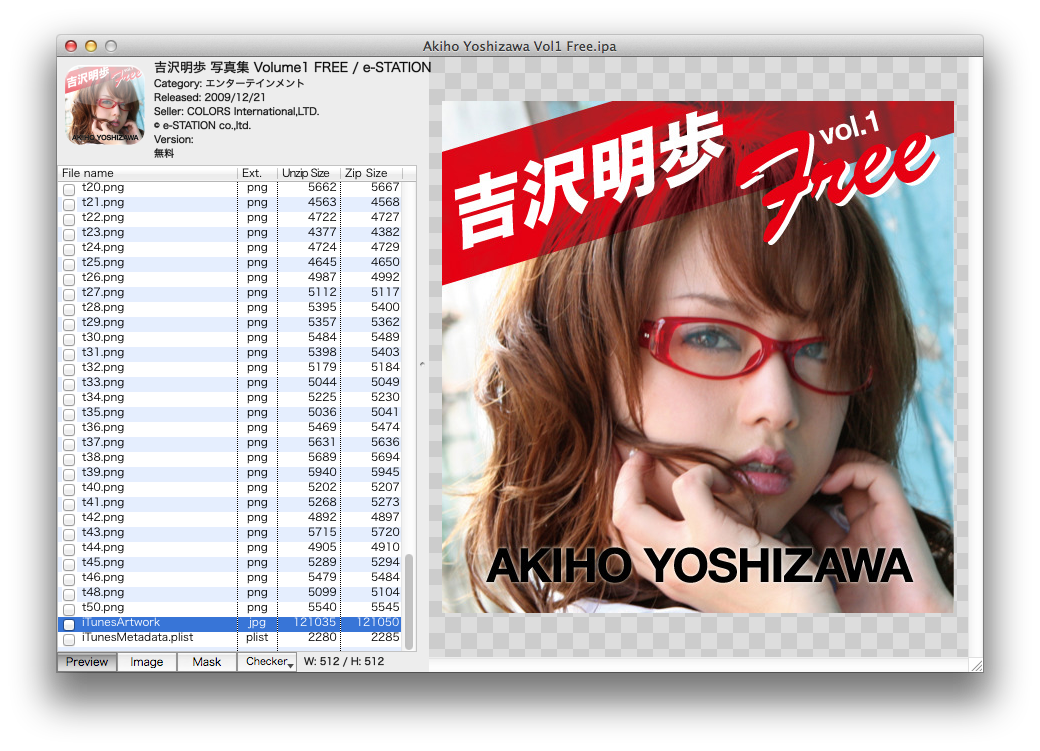
Task: Select the t28.png file row
Action: [x=230, y=307]
